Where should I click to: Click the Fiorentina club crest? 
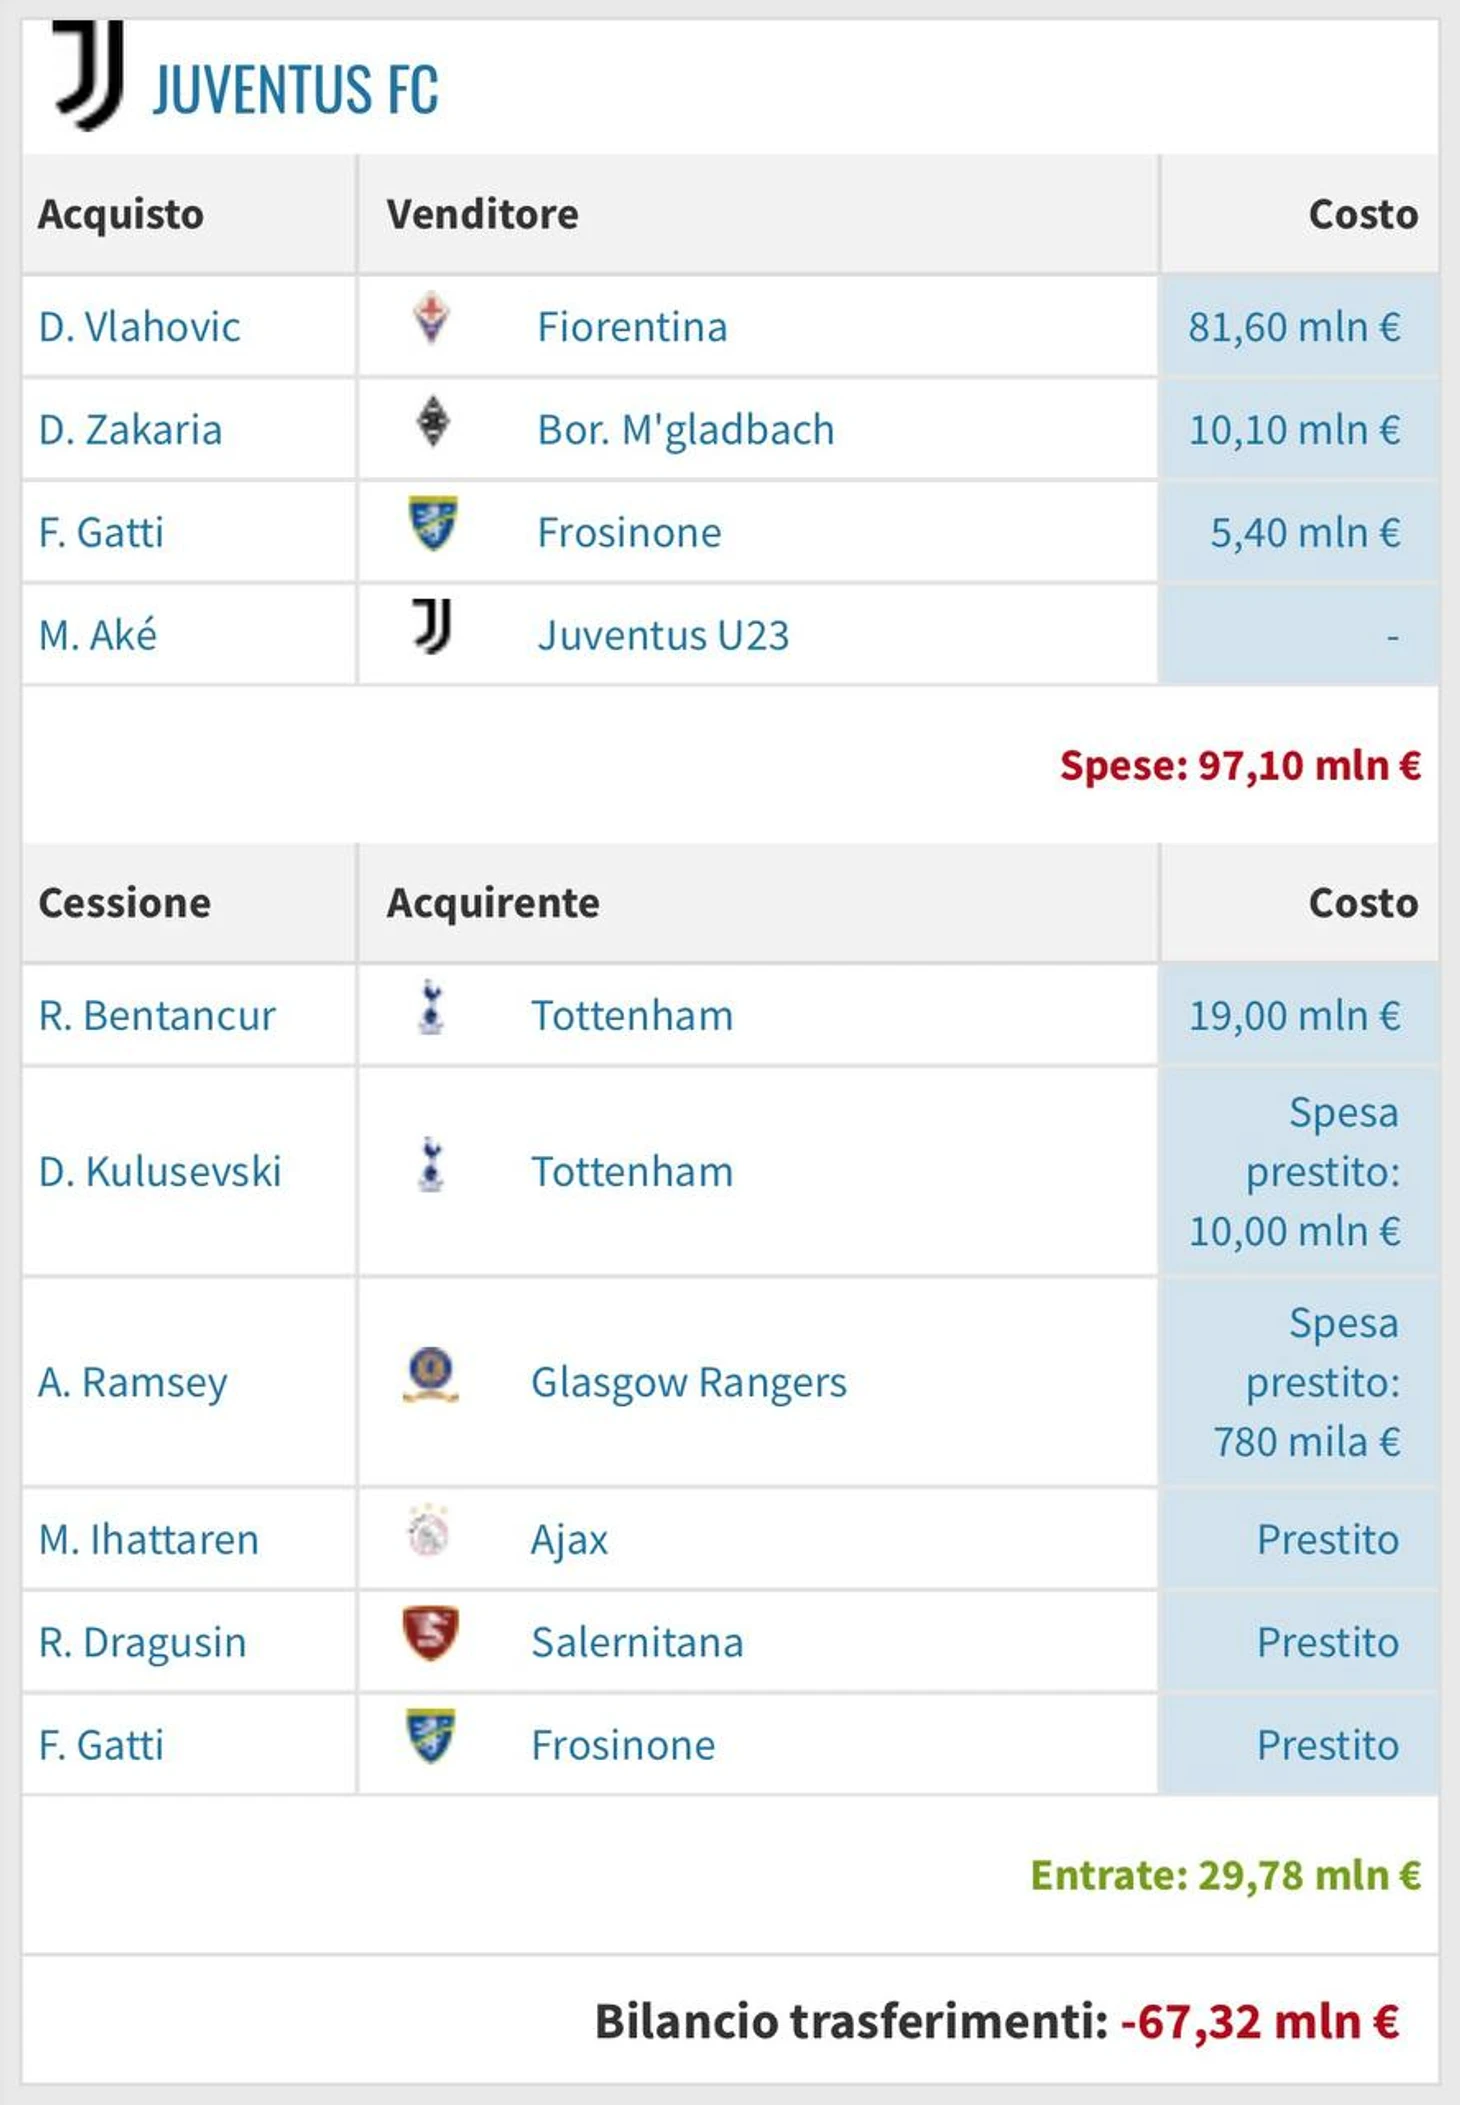pyautogui.click(x=432, y=320)
